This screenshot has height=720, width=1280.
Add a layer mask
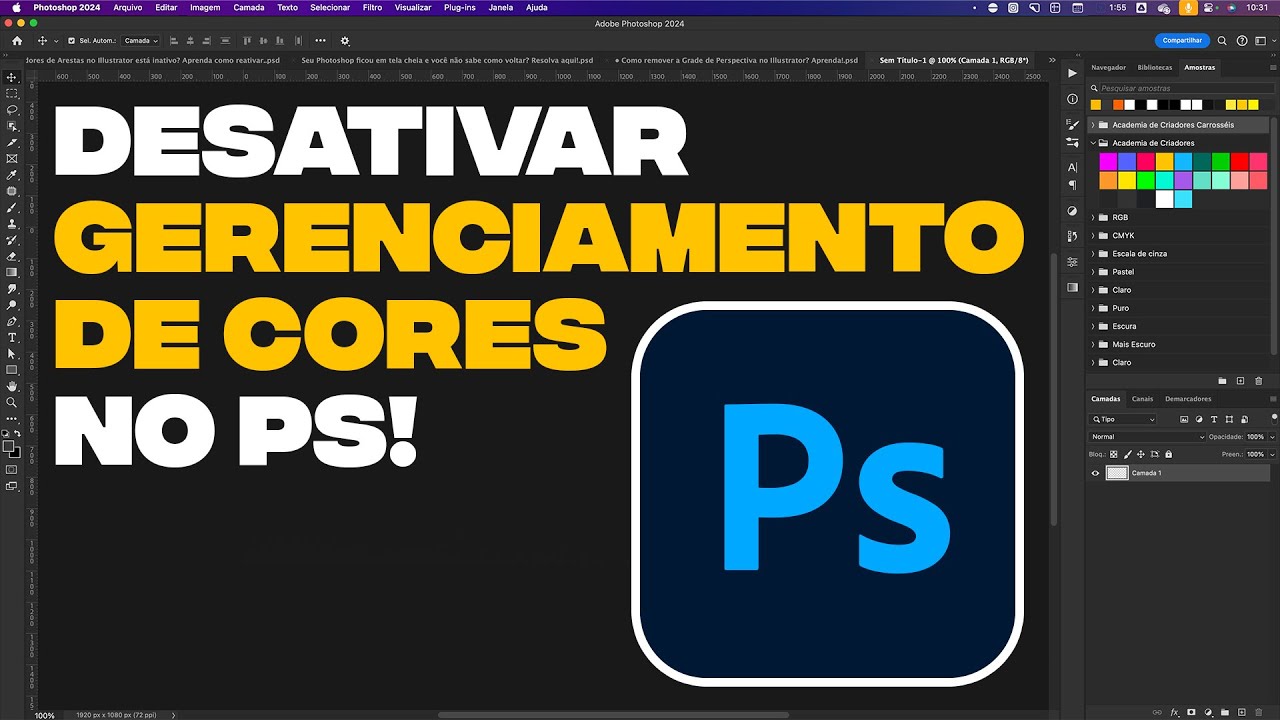(x=1192, y=713)
